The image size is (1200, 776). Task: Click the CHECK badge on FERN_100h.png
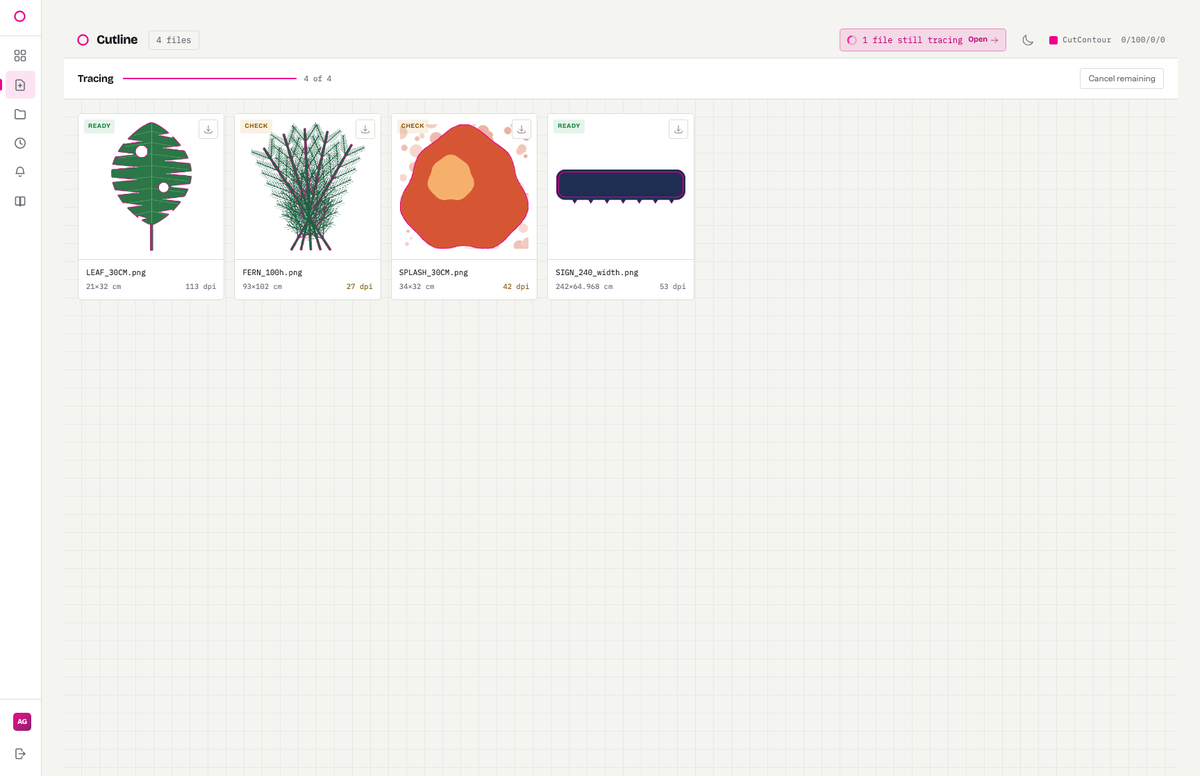[256, 126]
